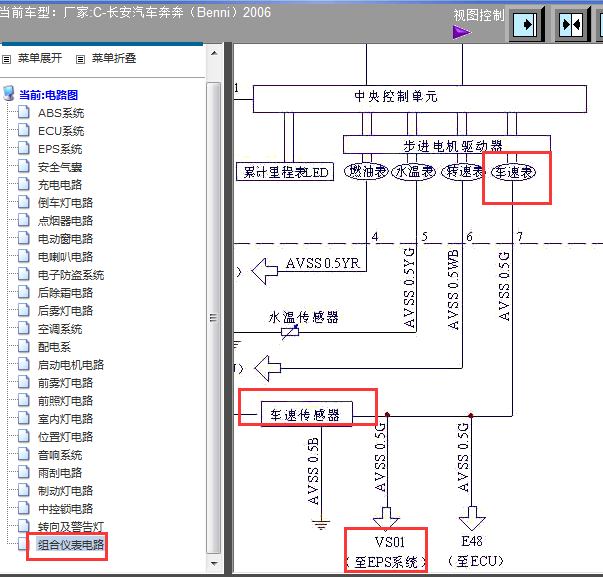Click the 步进电机驱动器 block
Image resolution: width=603 pixels, height=577 pixels.
click(447, 145)
